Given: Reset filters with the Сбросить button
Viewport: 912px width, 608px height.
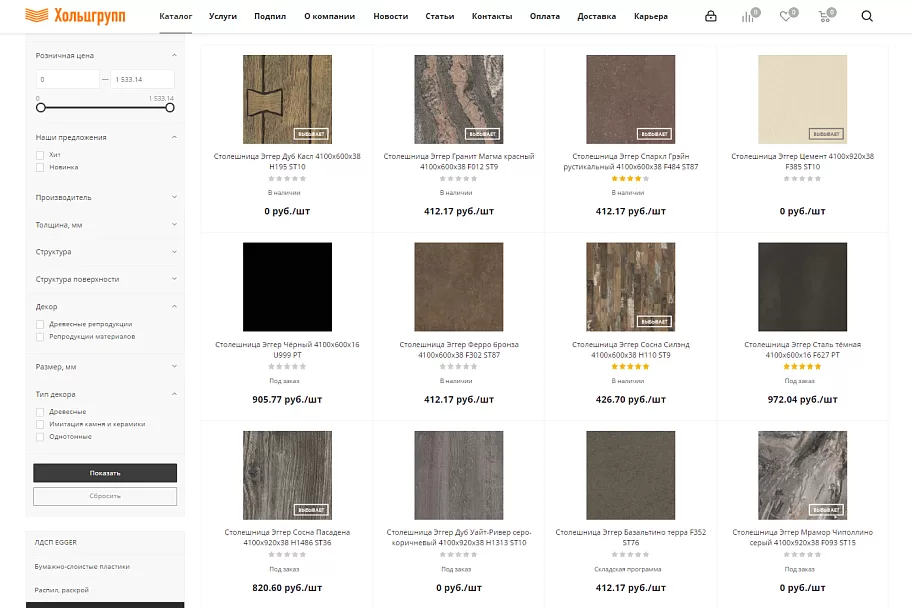Looking at the screenshot, I should click(105, 496).
